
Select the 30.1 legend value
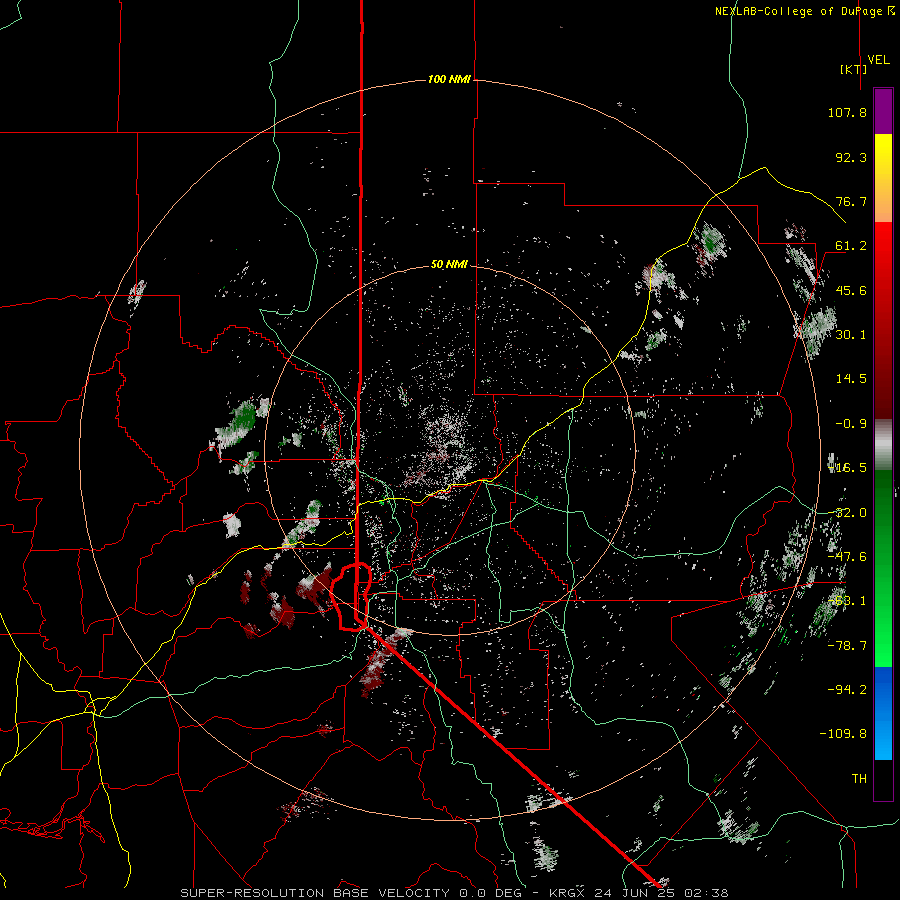[851, 335]
